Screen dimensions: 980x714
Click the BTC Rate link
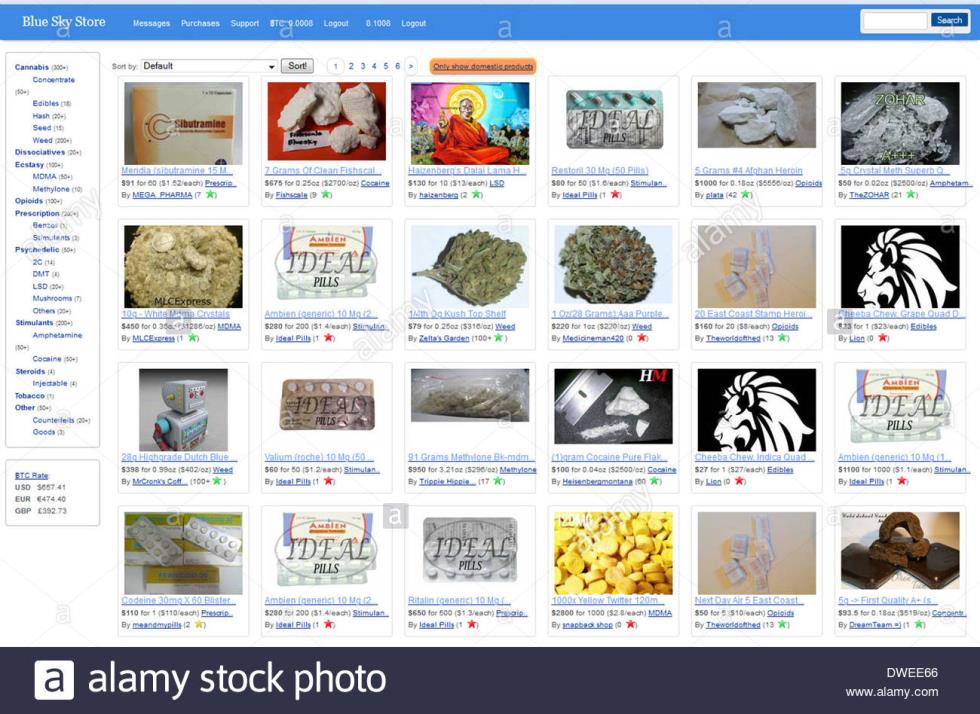point(31,476)
